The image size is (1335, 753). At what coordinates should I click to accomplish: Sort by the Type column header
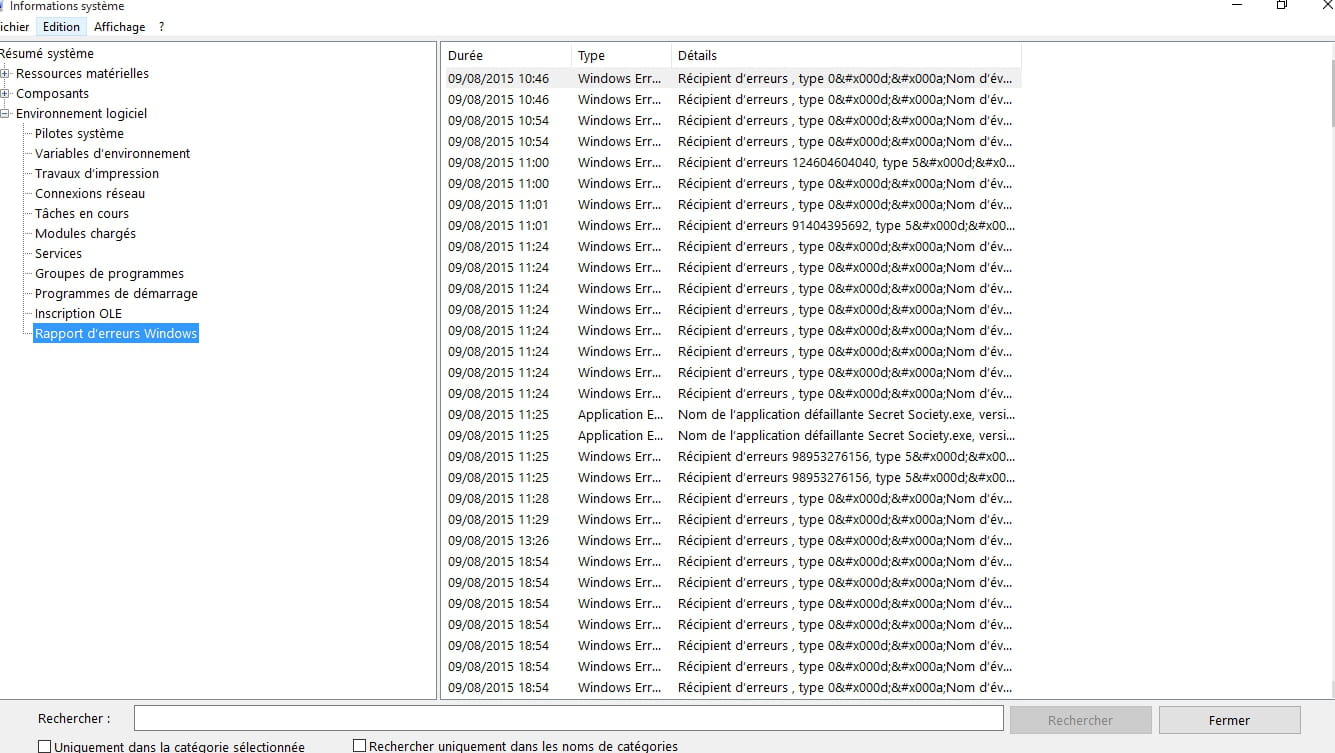[x=620, y=56]
